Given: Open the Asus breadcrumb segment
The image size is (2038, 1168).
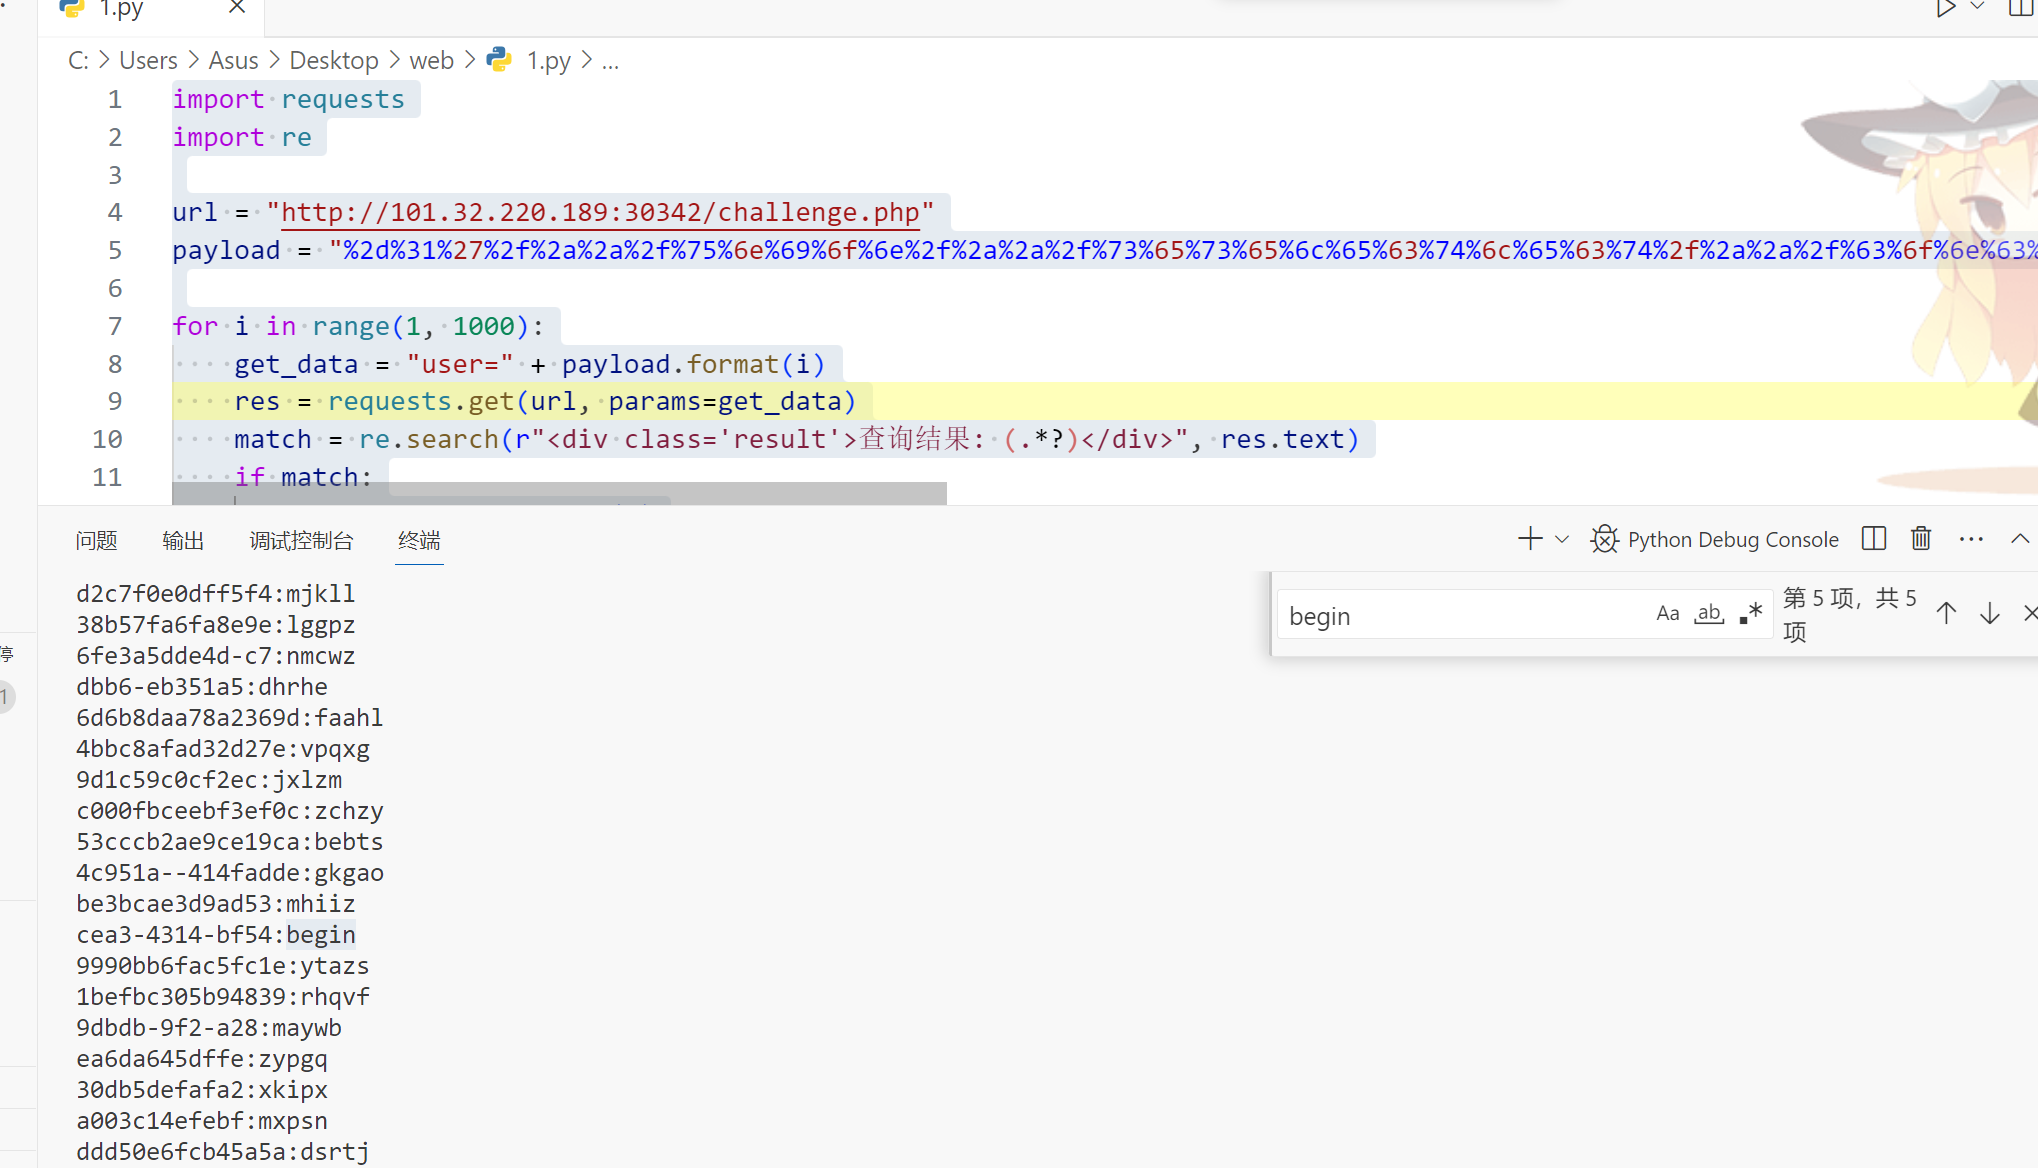Looking at the screenshot, I should pyautogui.click(x=233, y=61).
